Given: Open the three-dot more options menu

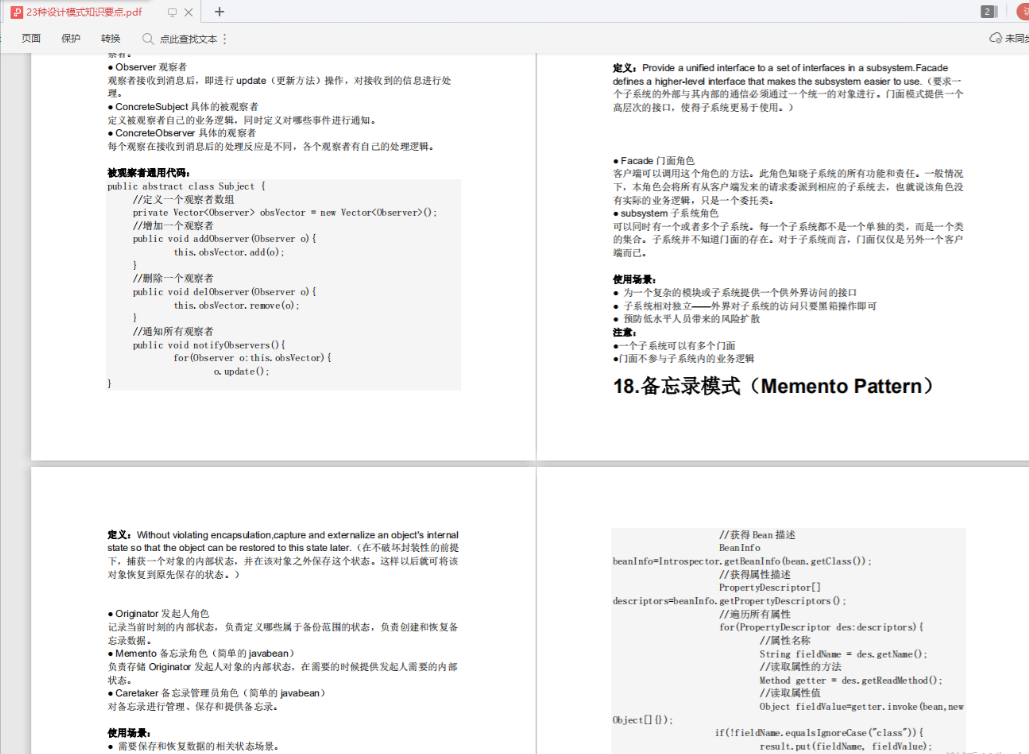Looking at the screenshot, I should pyautogui.click(x=224, y=39).
